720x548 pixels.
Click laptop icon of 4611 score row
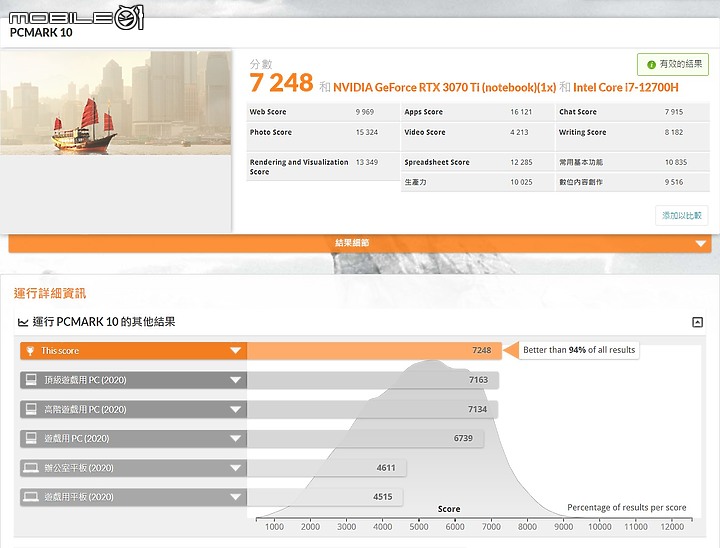[x=31, y=468]
